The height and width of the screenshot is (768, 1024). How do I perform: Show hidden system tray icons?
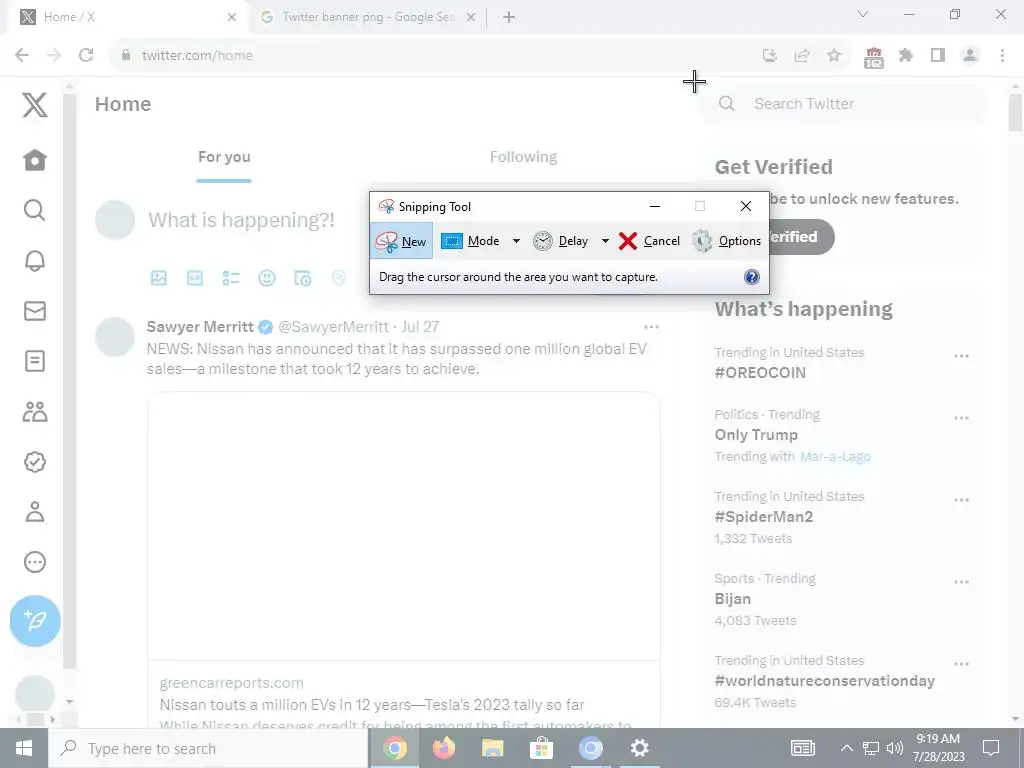846,748
